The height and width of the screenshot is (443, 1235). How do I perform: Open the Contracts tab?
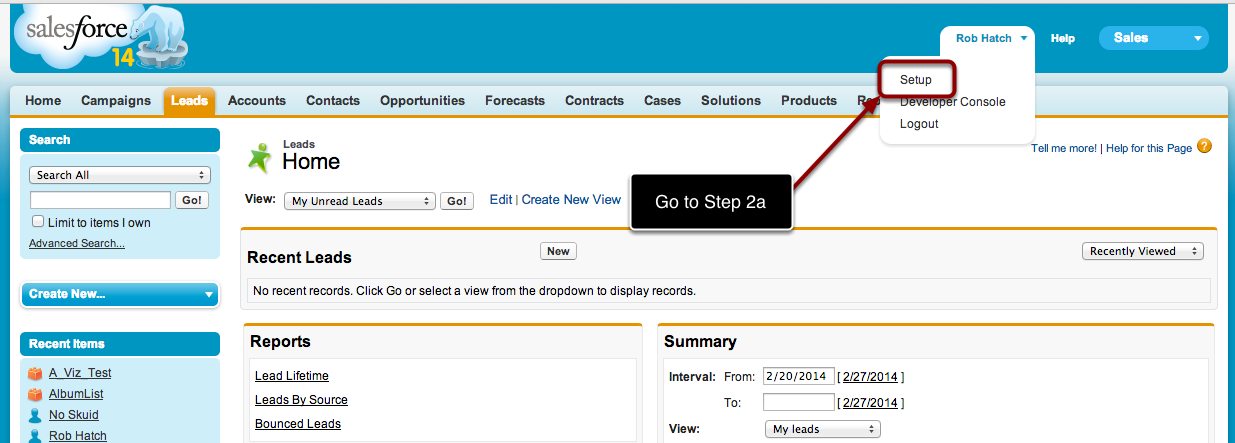coord(594,100)
